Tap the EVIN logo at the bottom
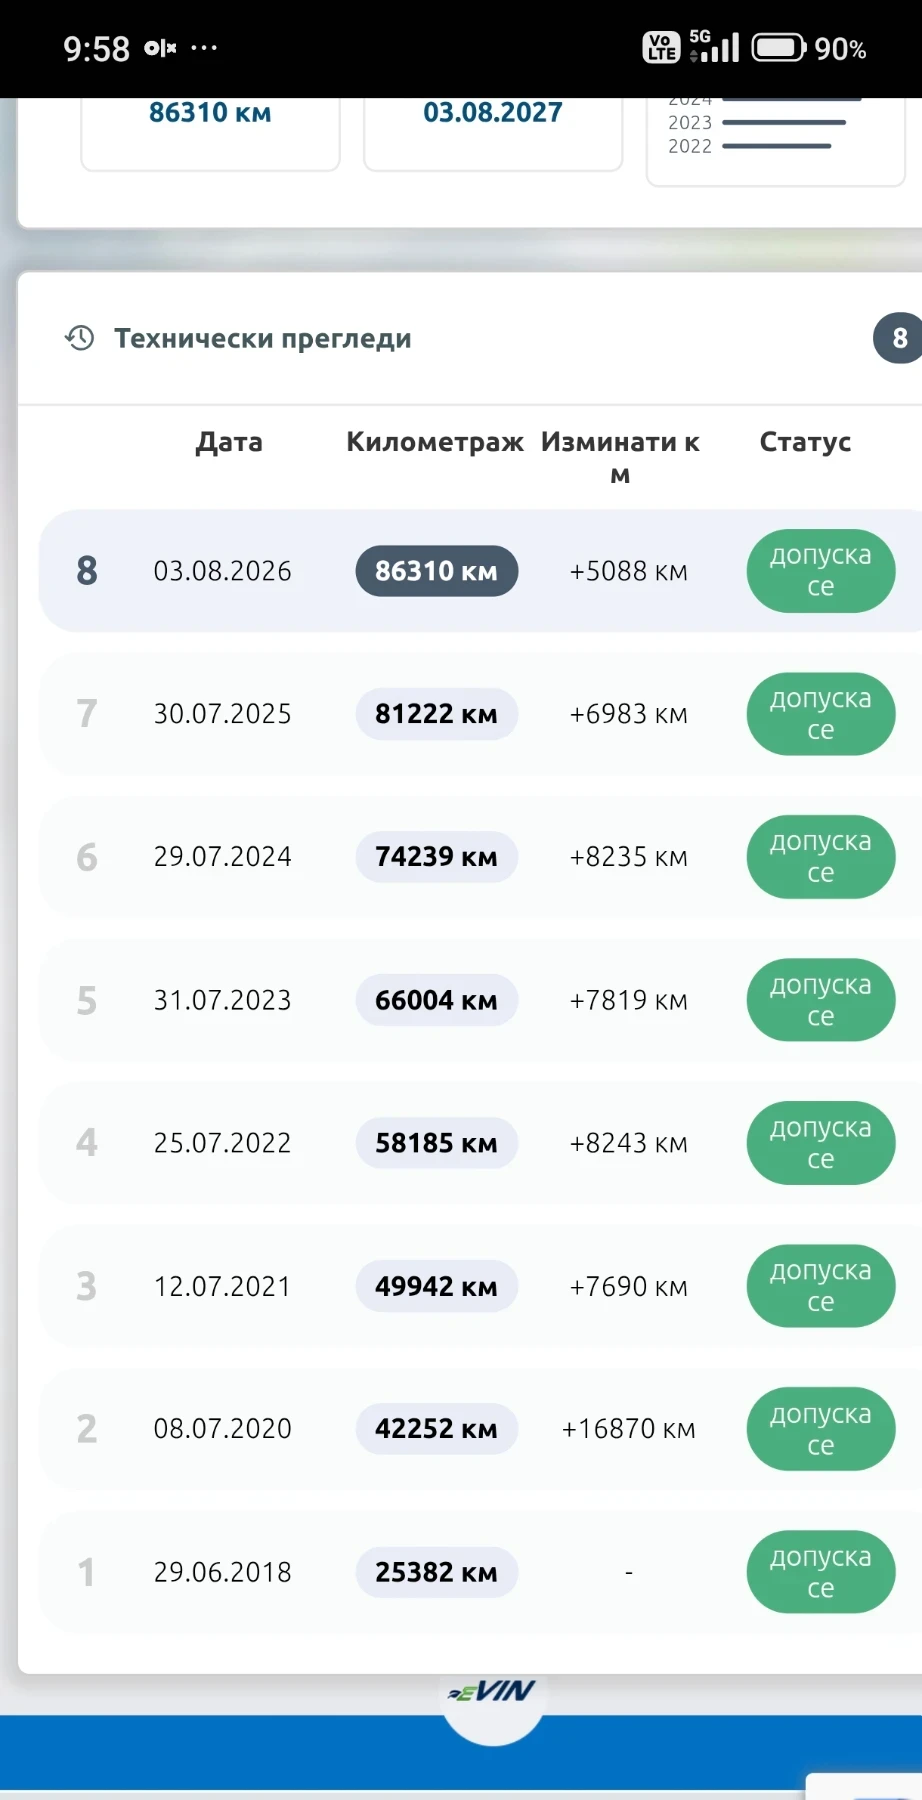Image resolution: width=922 pixels, height=1800 pixels. point(492,1690)
